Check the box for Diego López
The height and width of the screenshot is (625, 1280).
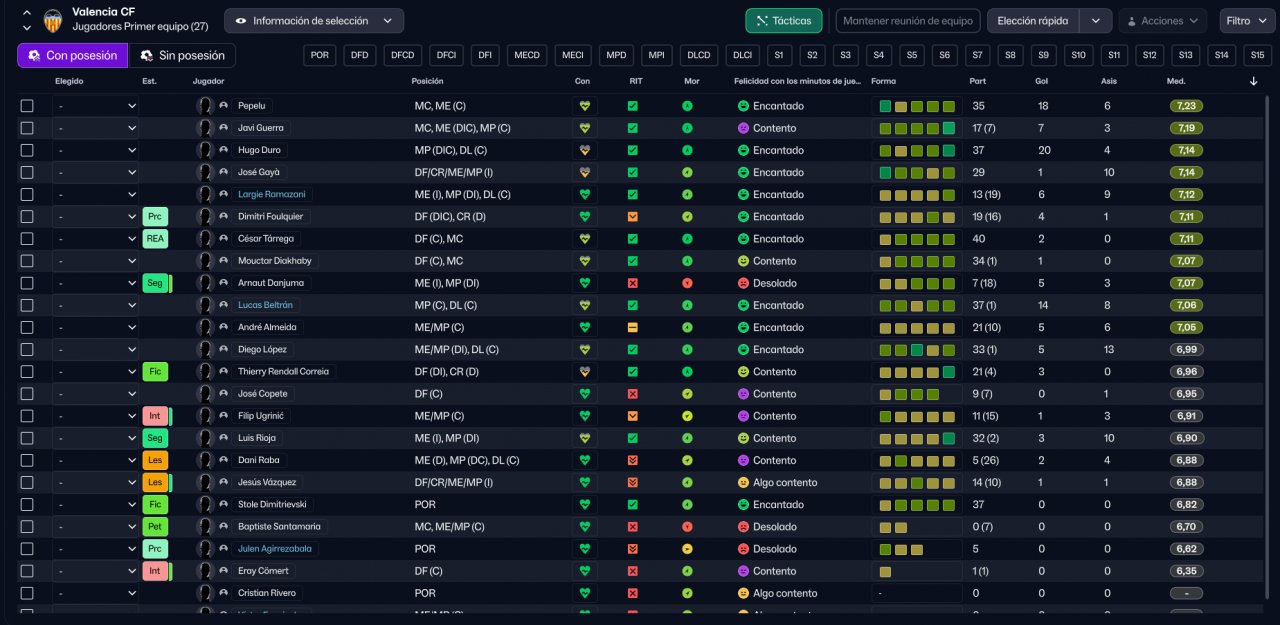[x=27, y=349]
